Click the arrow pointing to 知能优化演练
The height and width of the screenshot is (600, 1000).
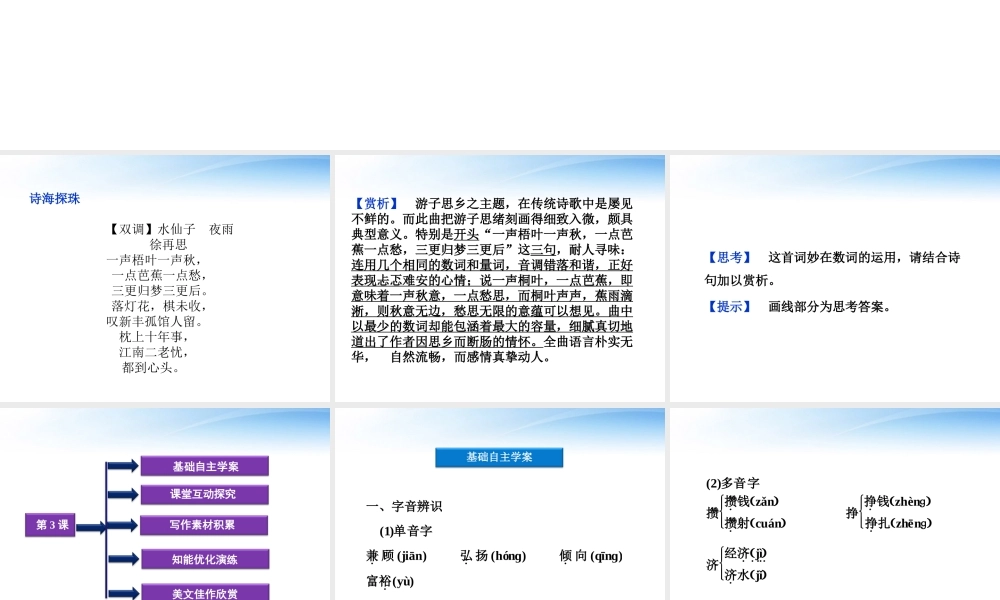122,559
